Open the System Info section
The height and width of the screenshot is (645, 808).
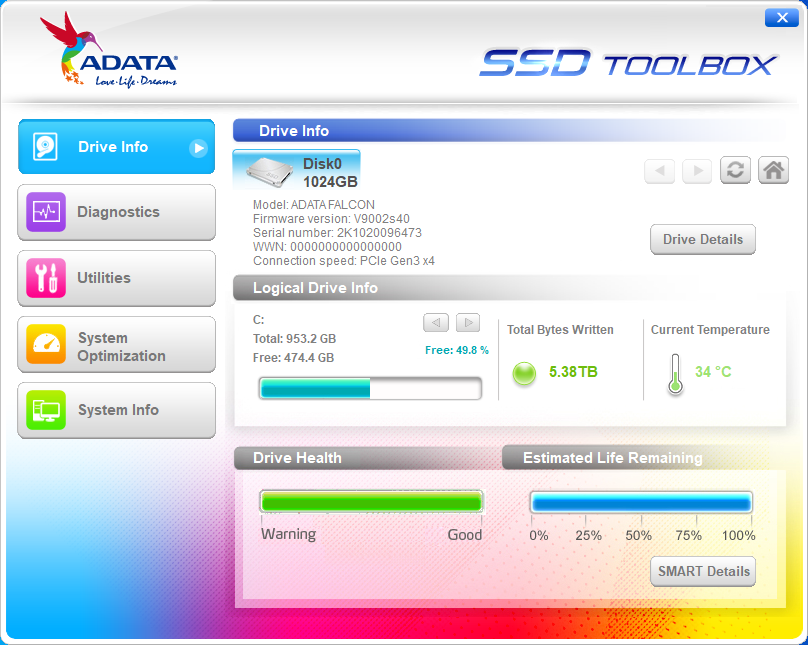click(116, 410)
